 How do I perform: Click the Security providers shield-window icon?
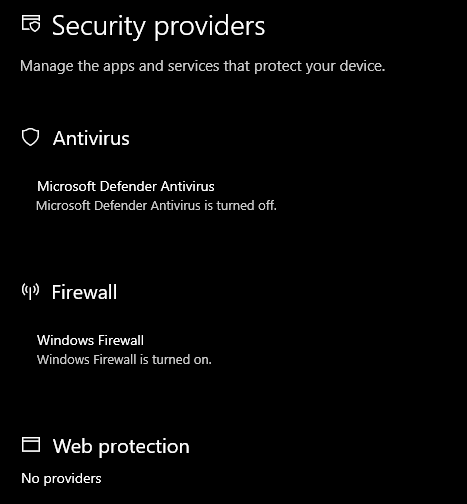pos(31,24)
